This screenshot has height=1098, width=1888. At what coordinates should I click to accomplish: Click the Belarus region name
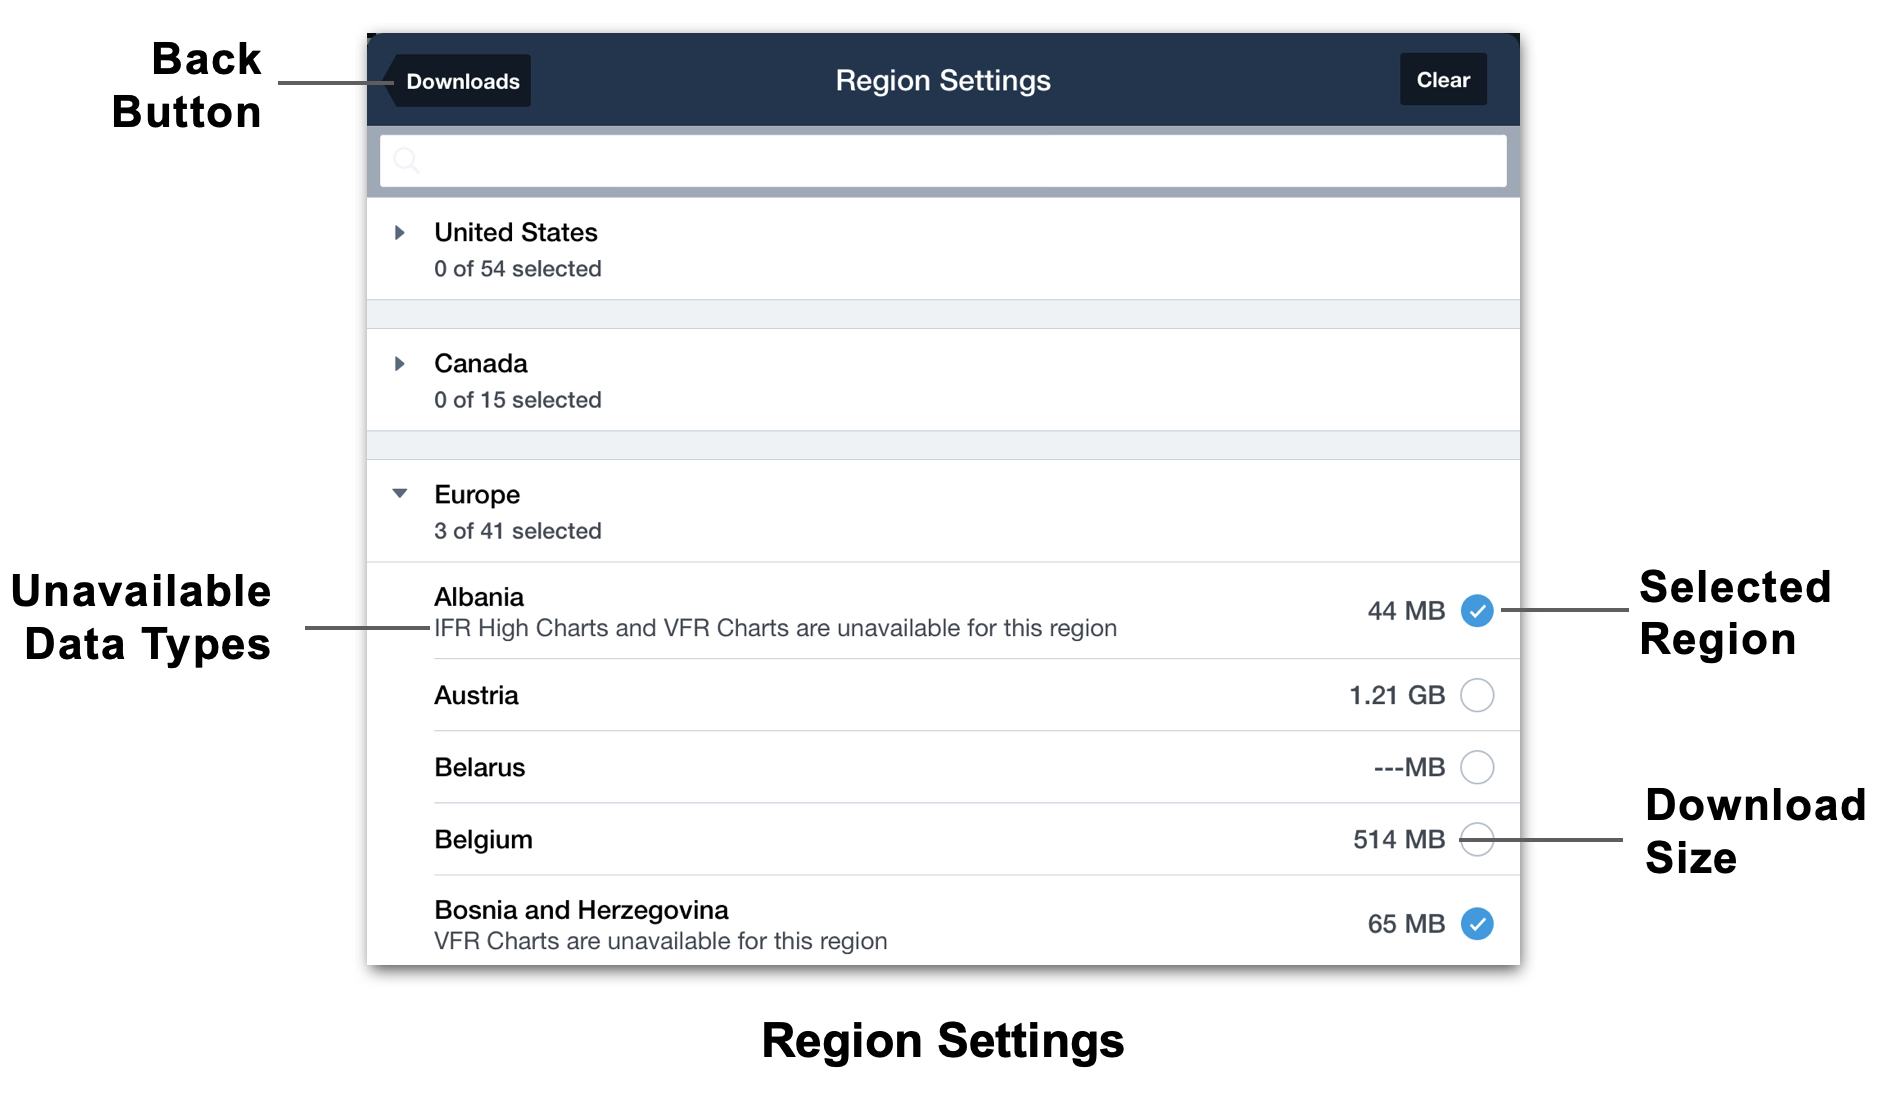[480, 767]
